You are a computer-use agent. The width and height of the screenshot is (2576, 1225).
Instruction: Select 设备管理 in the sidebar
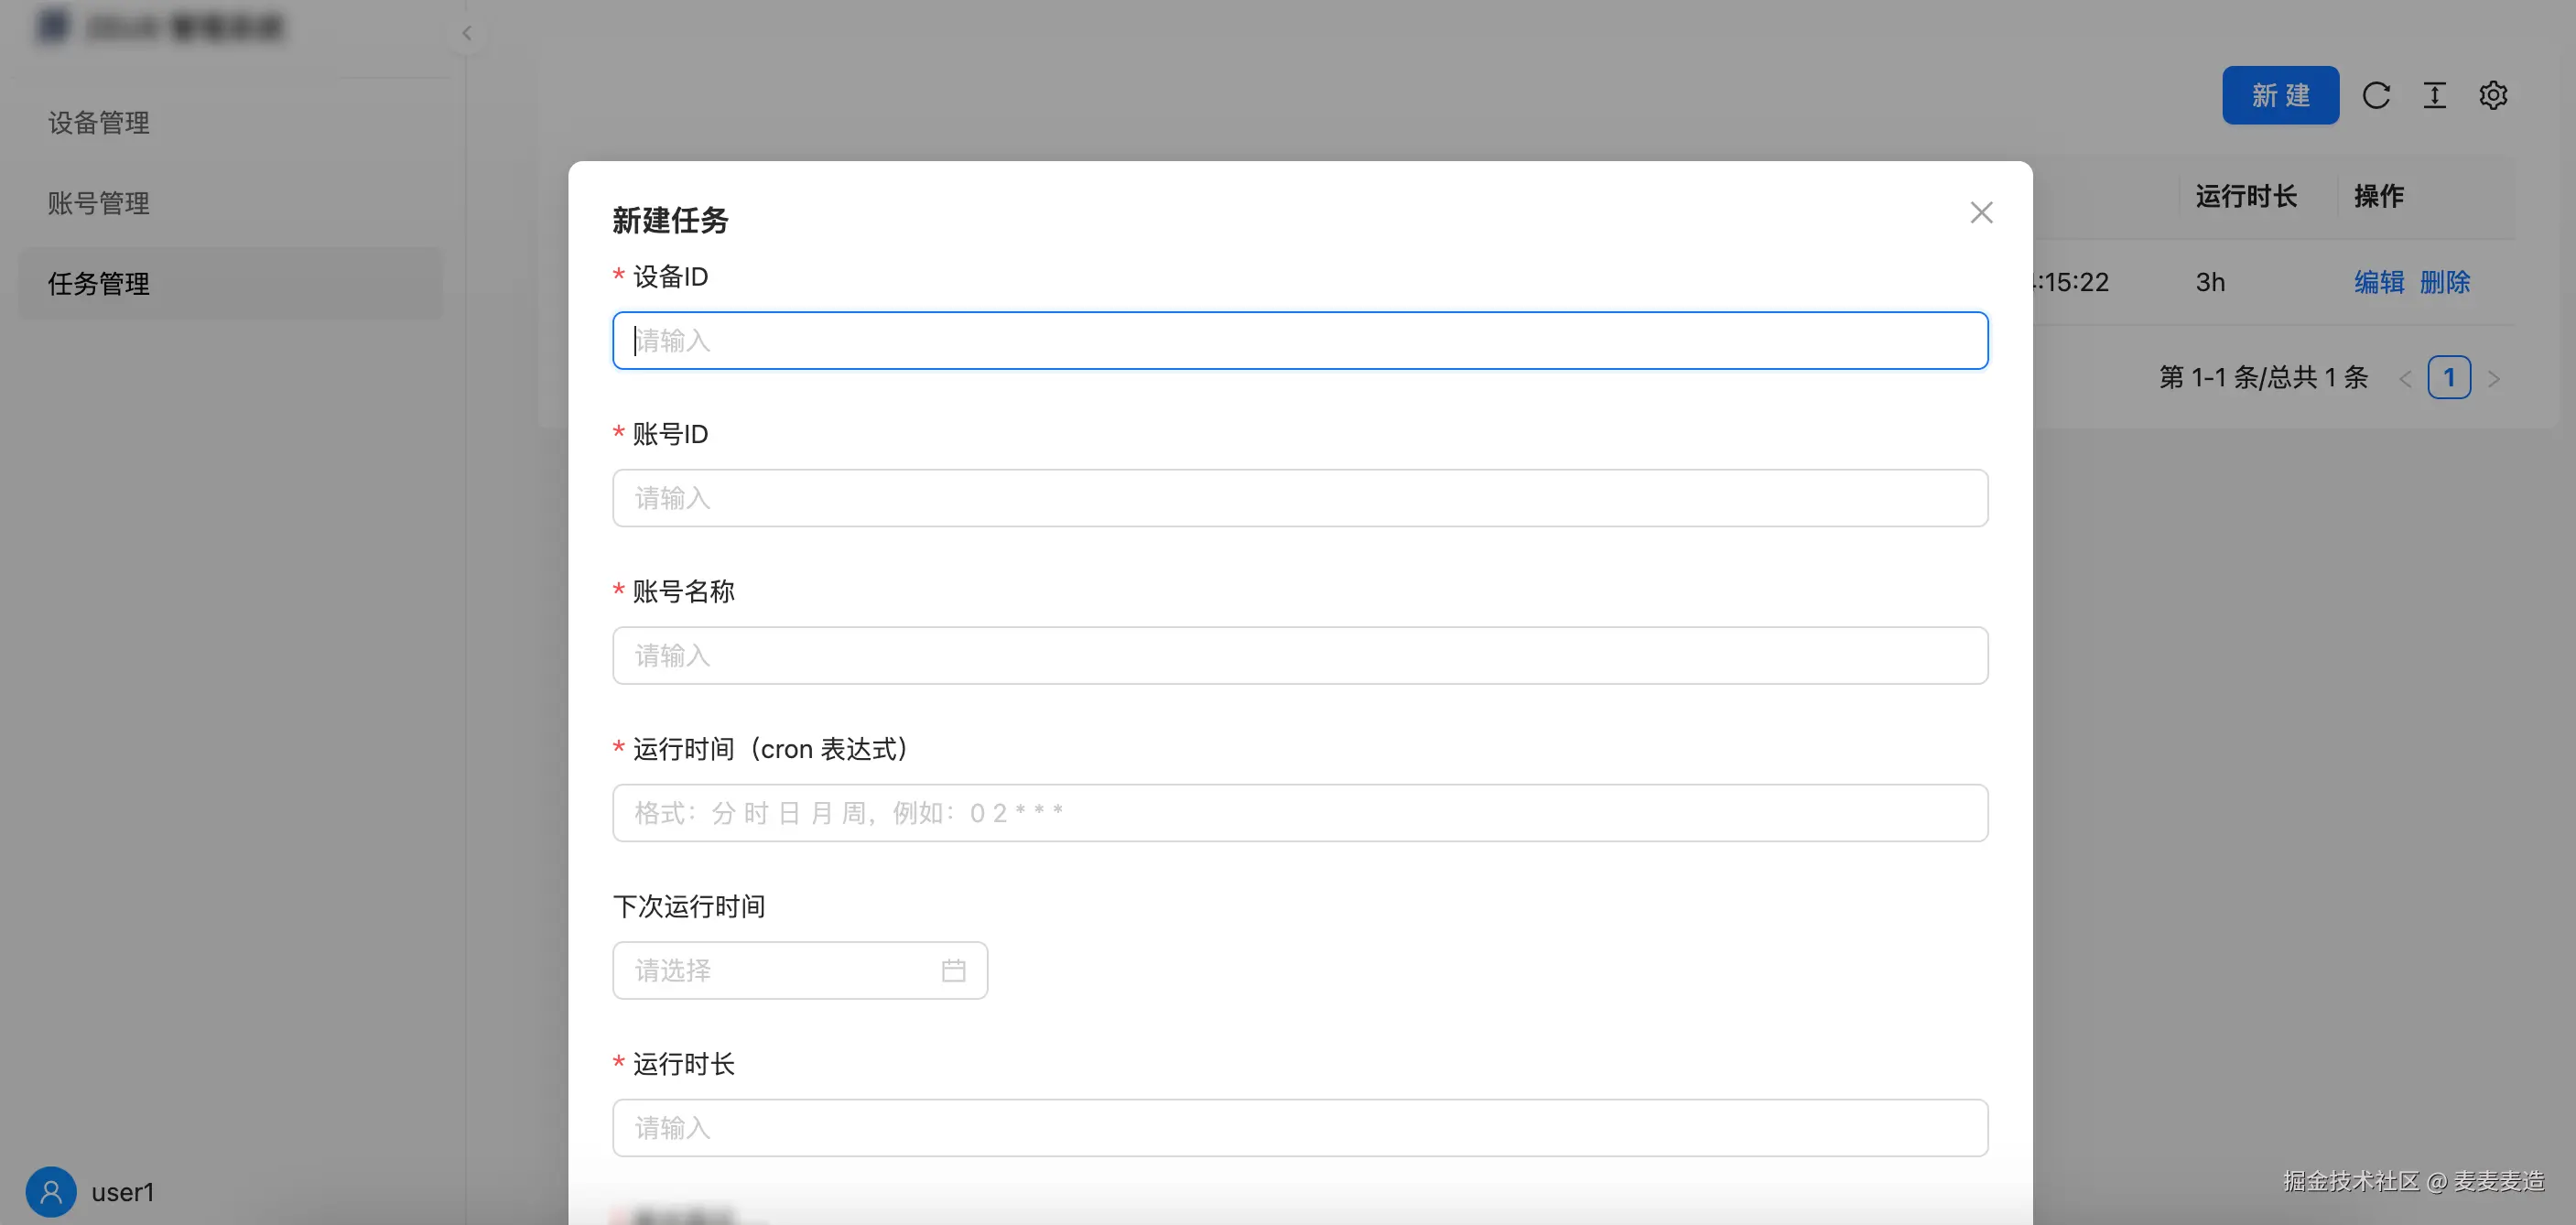coord(97,123)
